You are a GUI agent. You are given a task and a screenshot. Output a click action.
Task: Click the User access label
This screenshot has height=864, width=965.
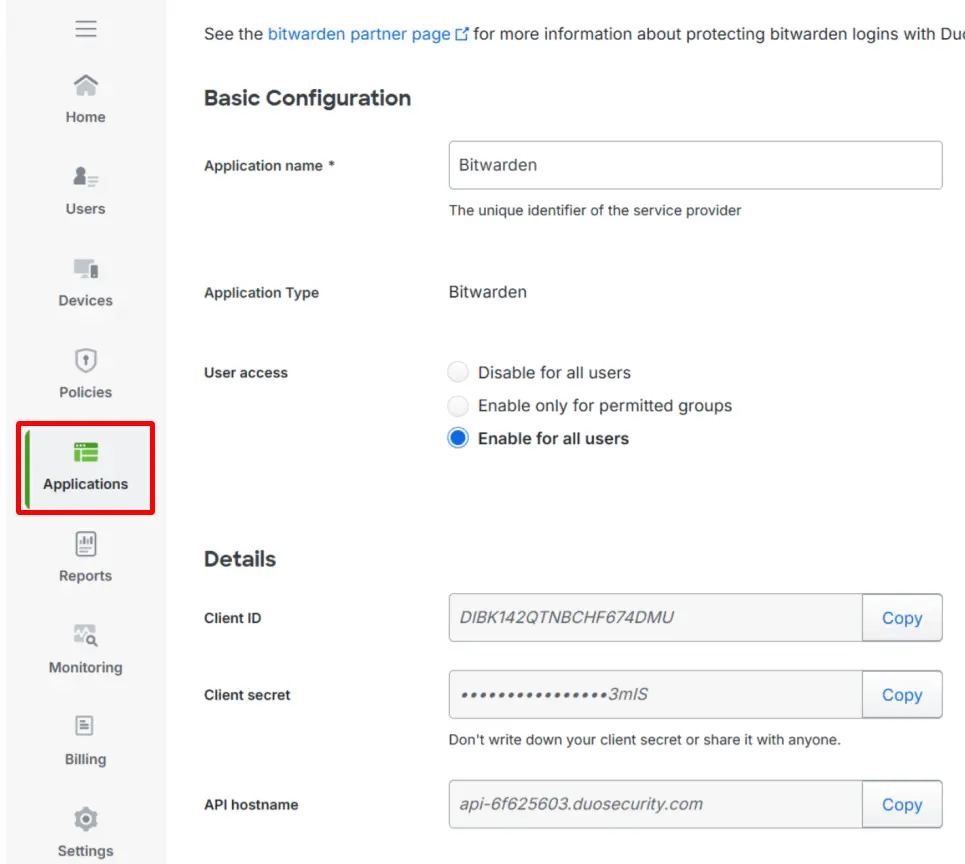(246, 372)
